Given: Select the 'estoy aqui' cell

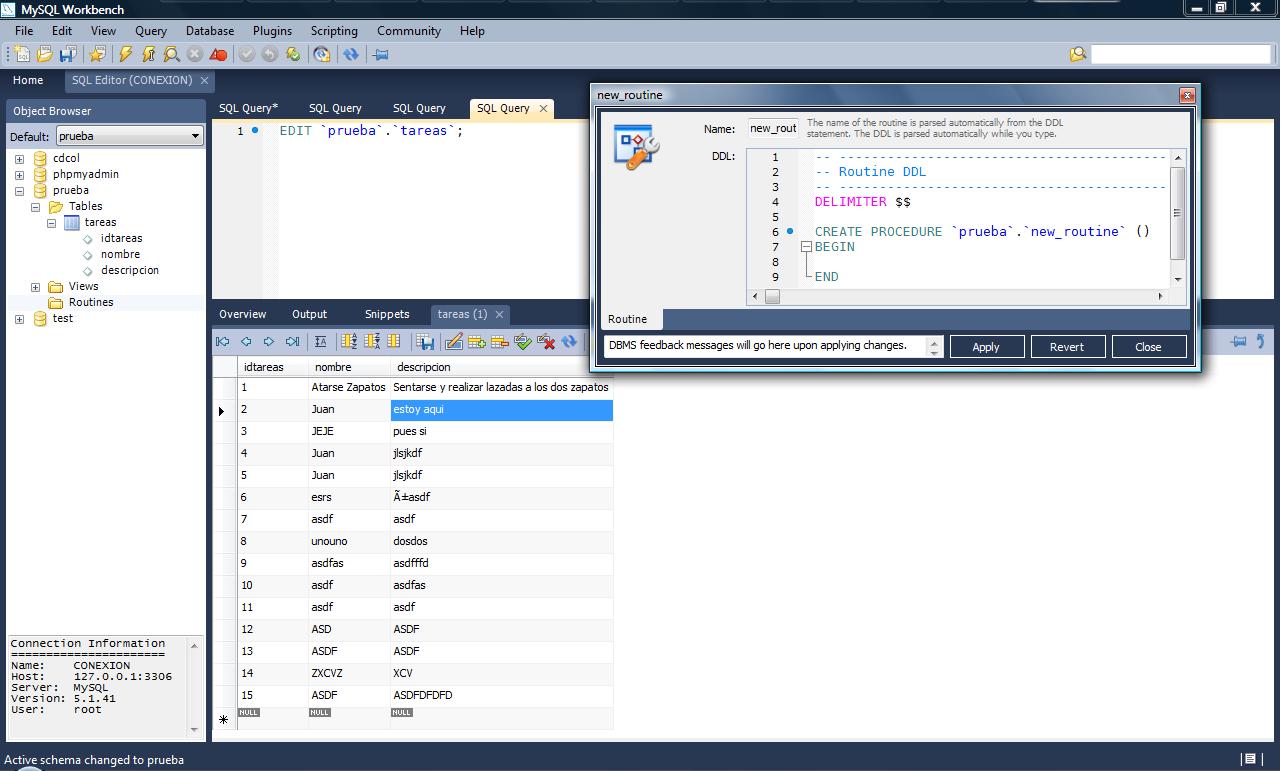Looking at the screenshot, I should coord(501,409).
